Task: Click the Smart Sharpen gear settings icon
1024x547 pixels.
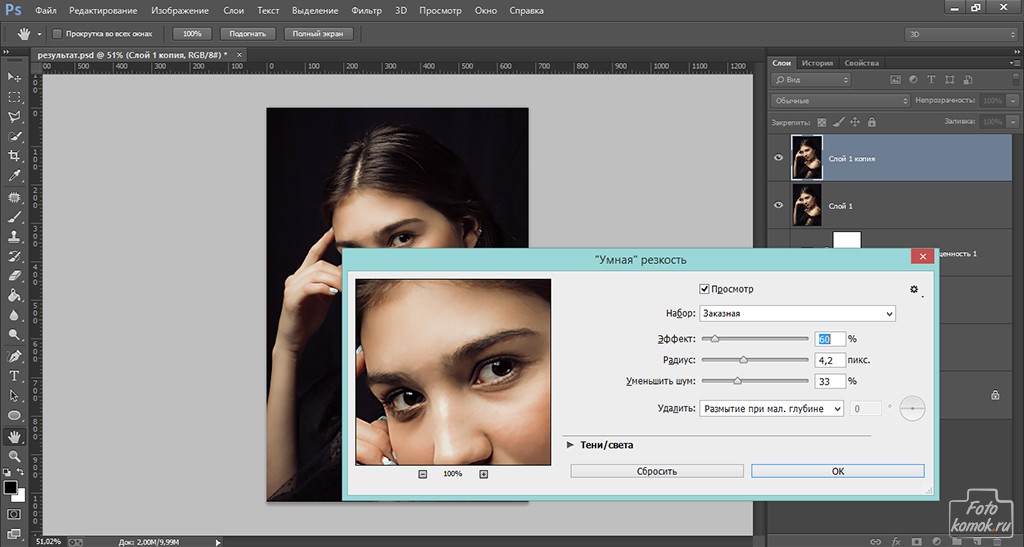Action: pyautogui.click(x=913, y=290)
